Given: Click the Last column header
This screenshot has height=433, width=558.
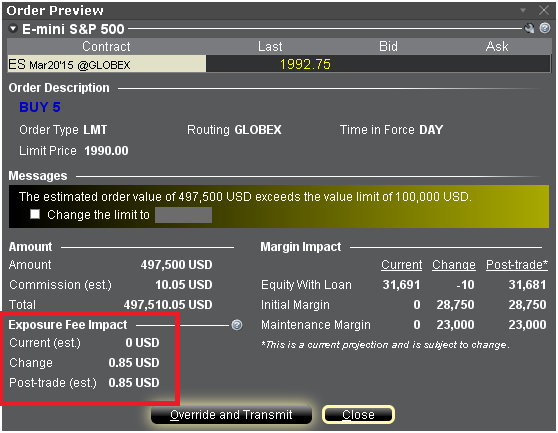Looking at the screenshot, I should coord(270,47).
